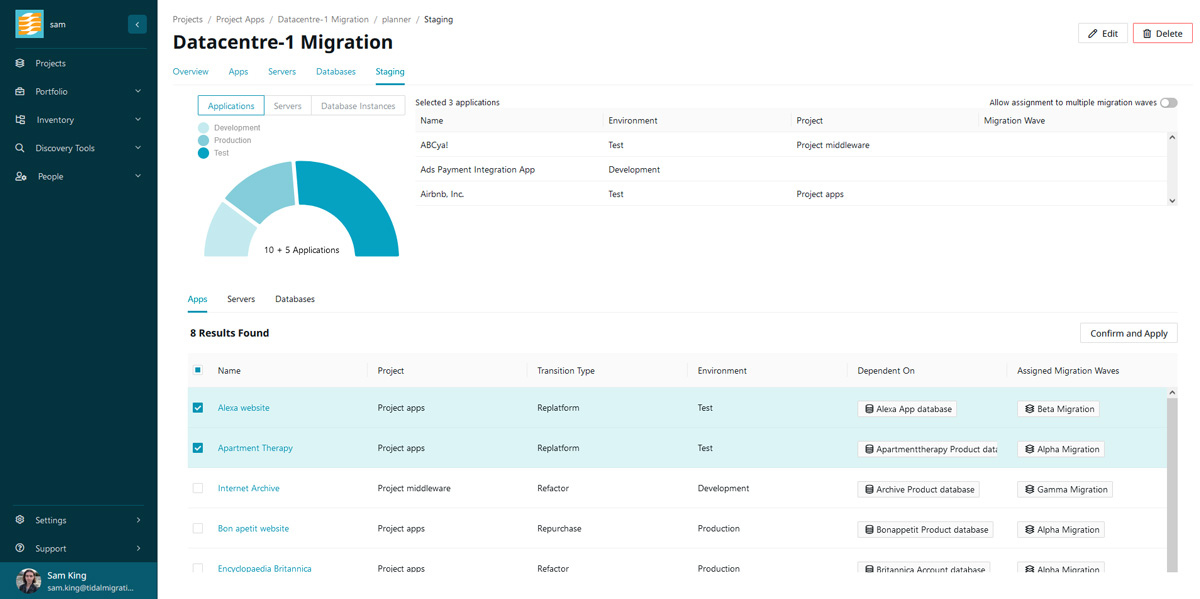Viewport: 1200px width, 599px height.
Task: Open the Settings submenu arrow
Action: (138, 520)
